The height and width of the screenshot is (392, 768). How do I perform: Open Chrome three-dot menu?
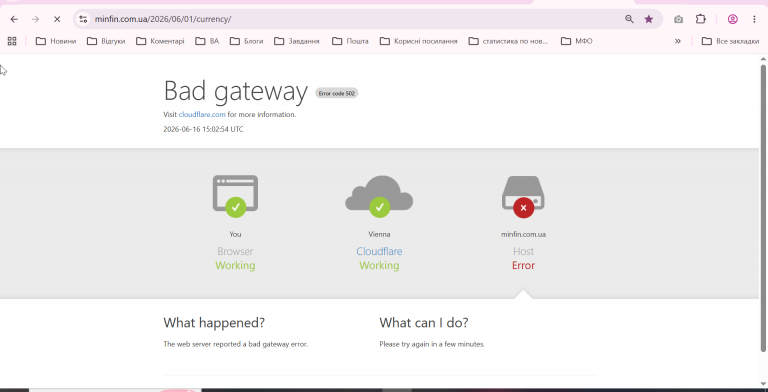click(x=754, y=19)
